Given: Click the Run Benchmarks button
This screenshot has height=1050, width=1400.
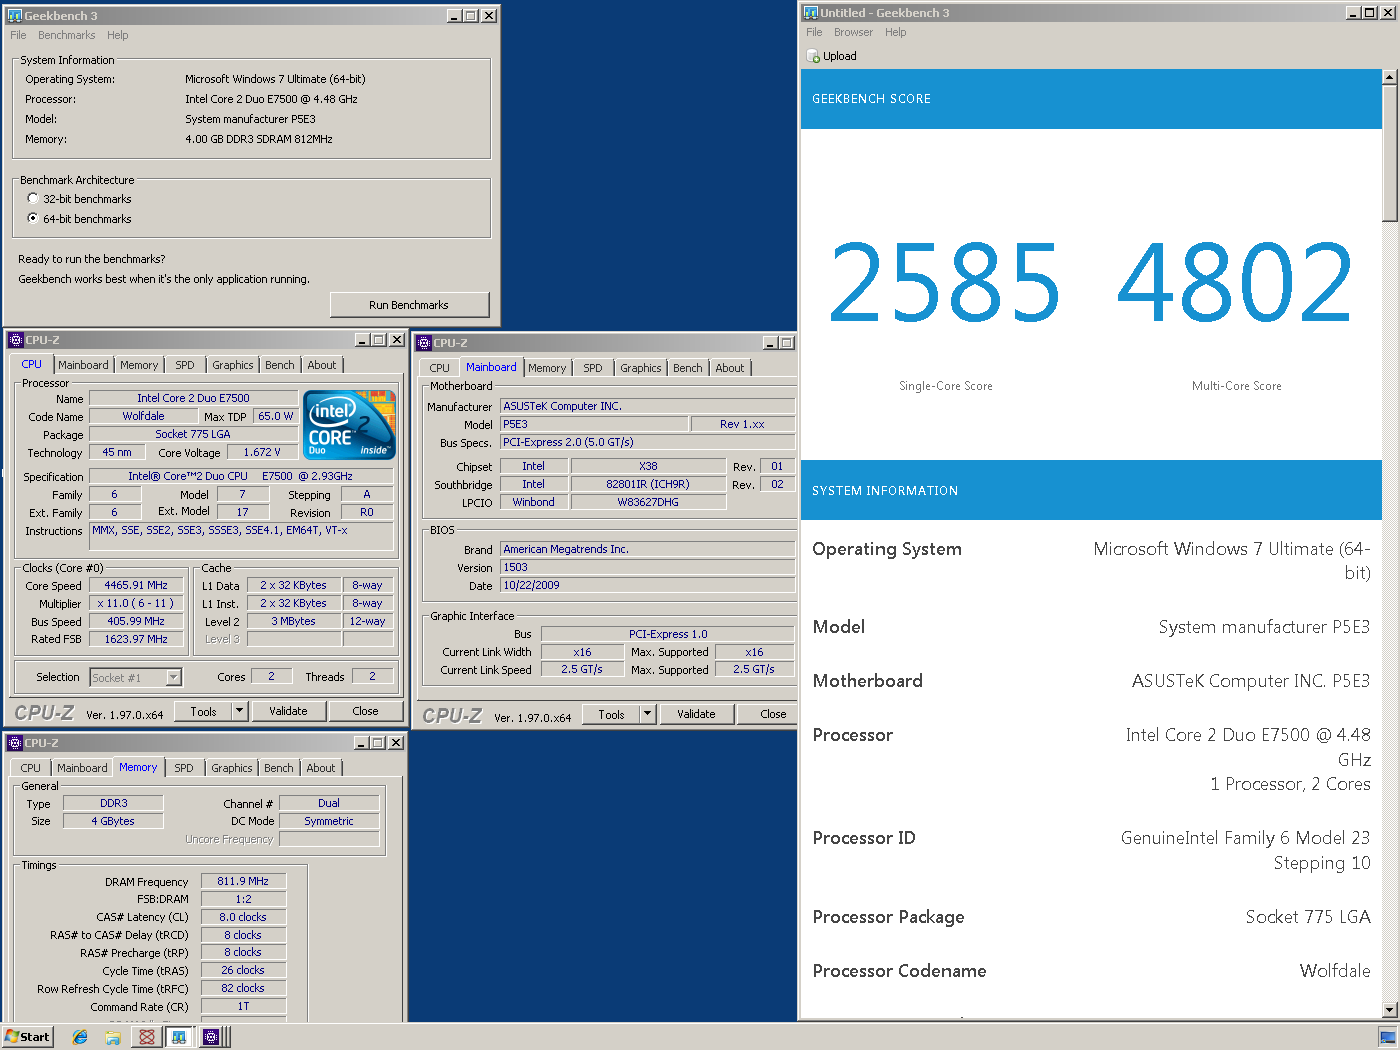Looking at the screenshot, I should (x=409, y=305).
